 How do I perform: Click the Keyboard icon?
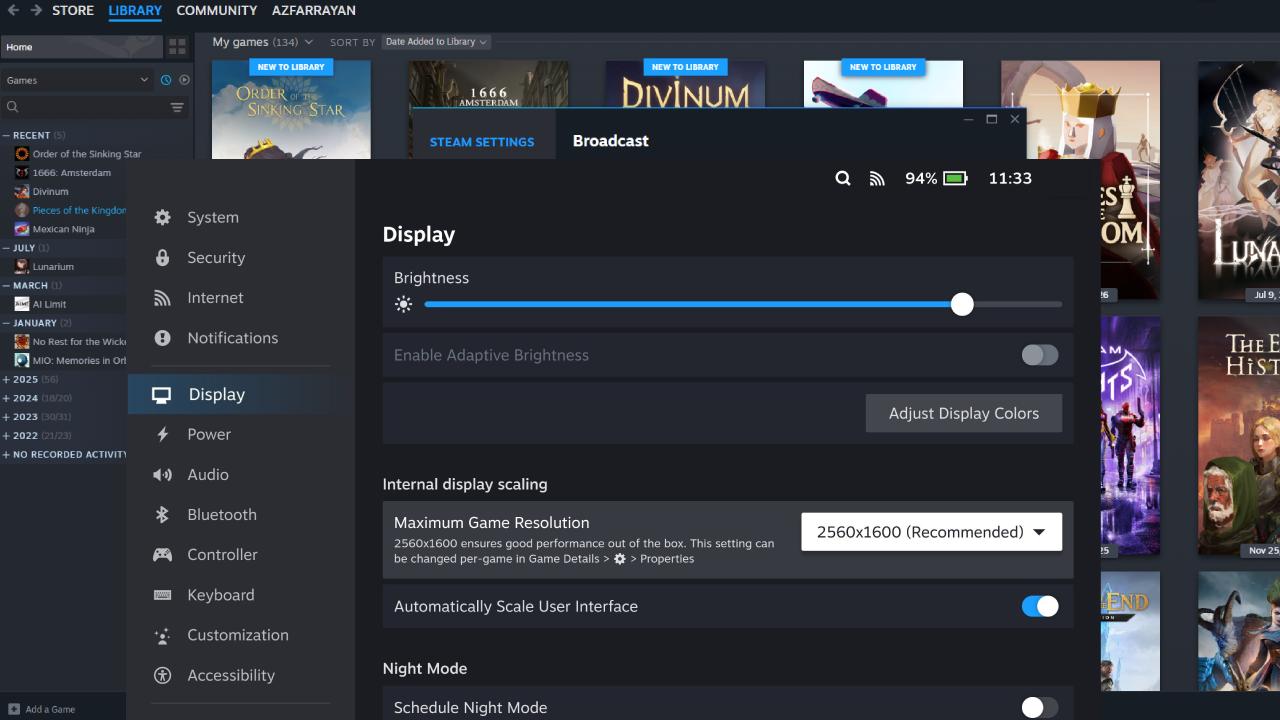click(162, 594)
